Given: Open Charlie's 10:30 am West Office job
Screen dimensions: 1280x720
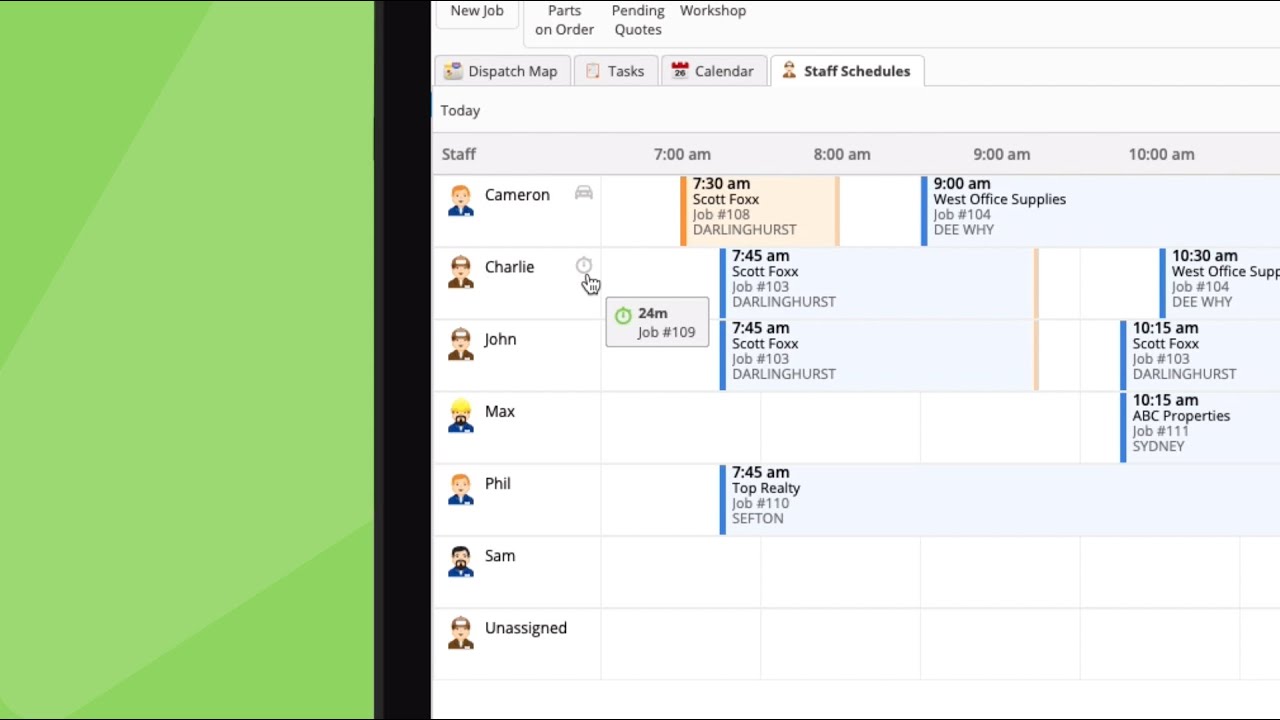Looking at the screenshot, I should tap(1220, 282).
